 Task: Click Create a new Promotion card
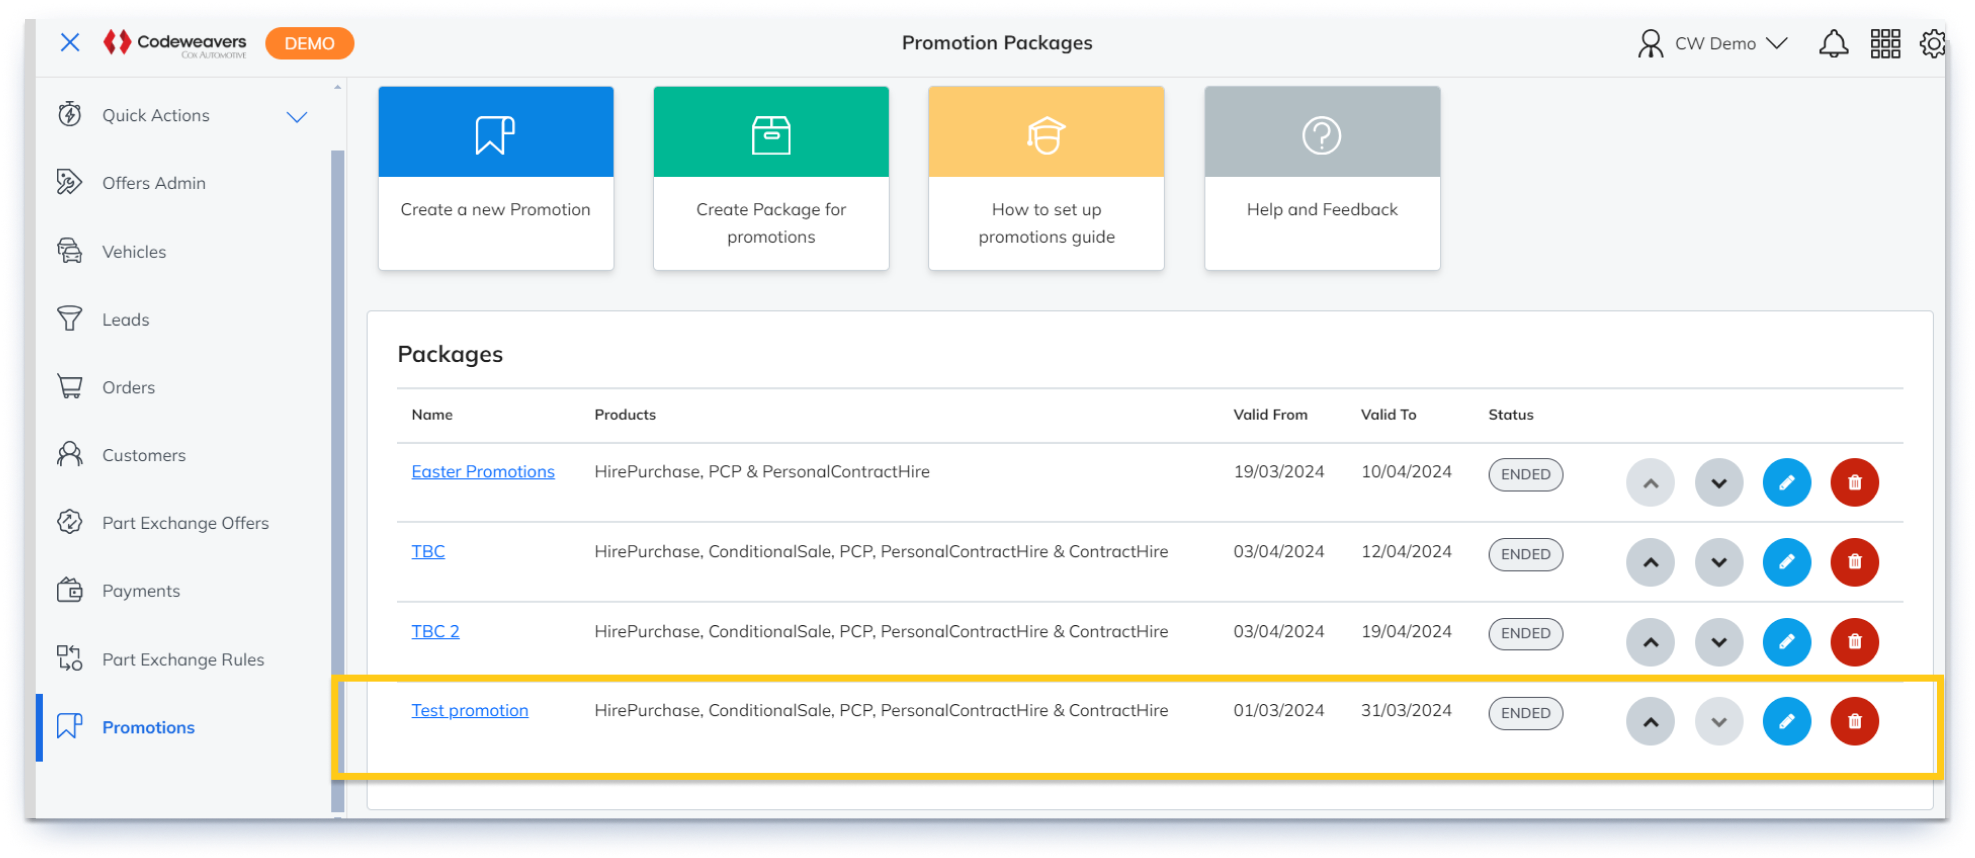pos(496,178)
